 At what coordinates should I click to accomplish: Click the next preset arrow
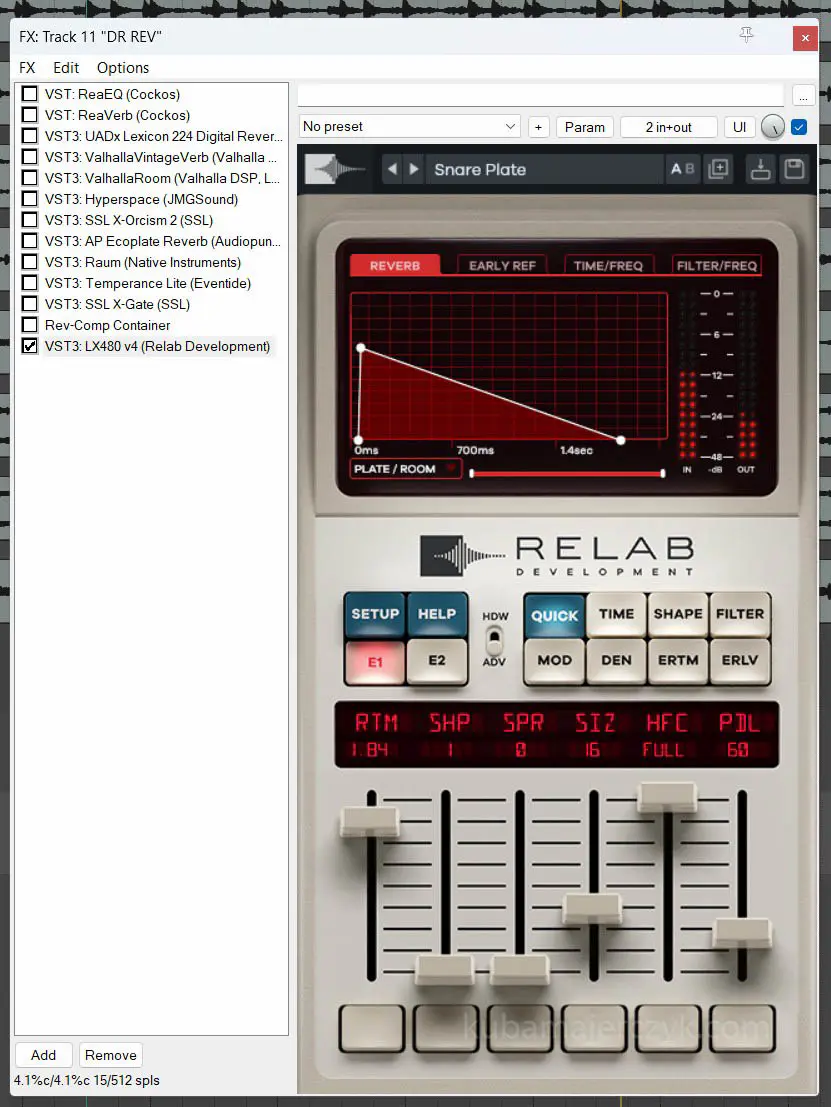coord(414,169)
